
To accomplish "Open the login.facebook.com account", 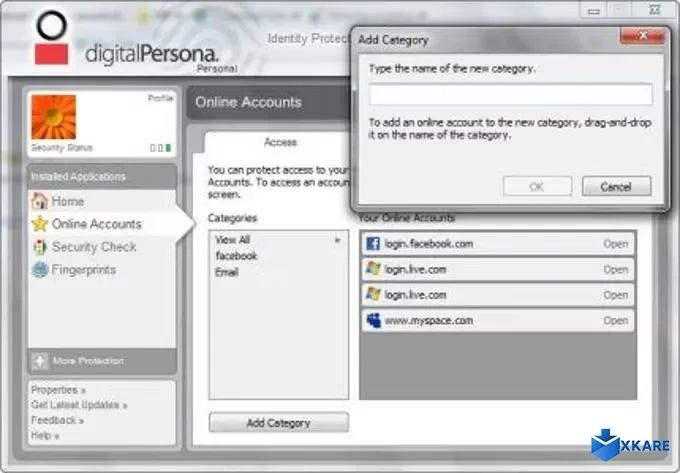I will [615, 244].
